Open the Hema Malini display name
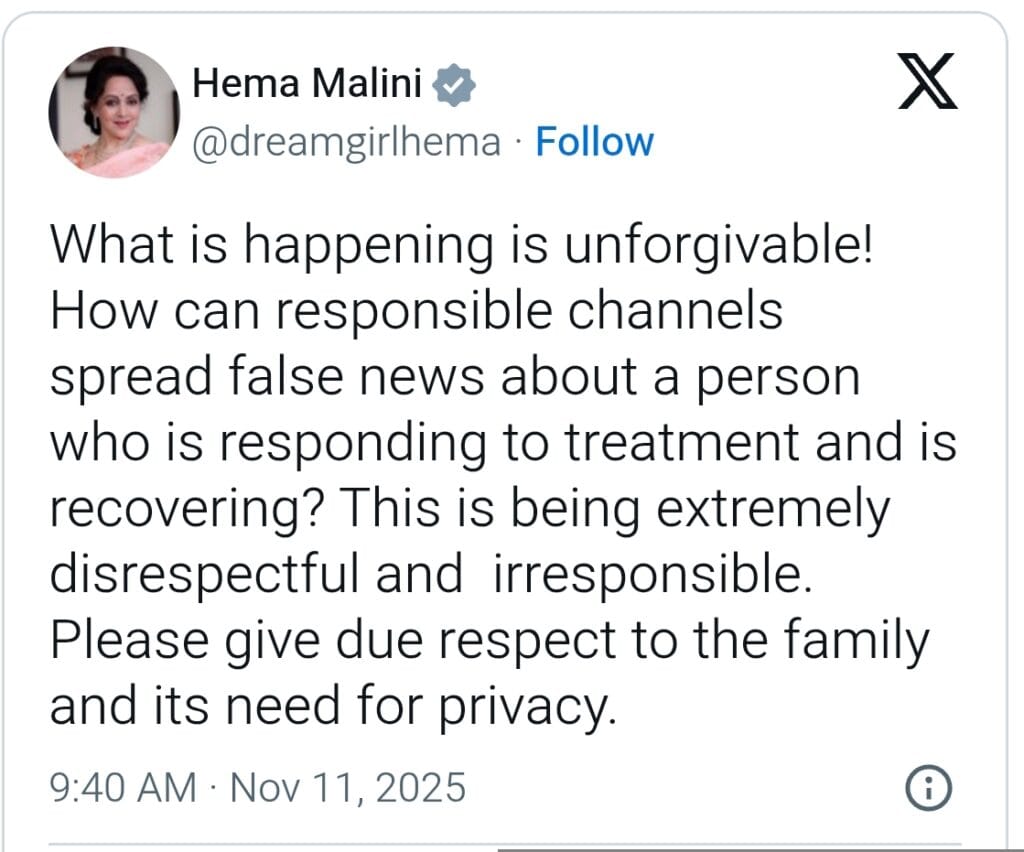The image size is (1024, 852). 307,86
